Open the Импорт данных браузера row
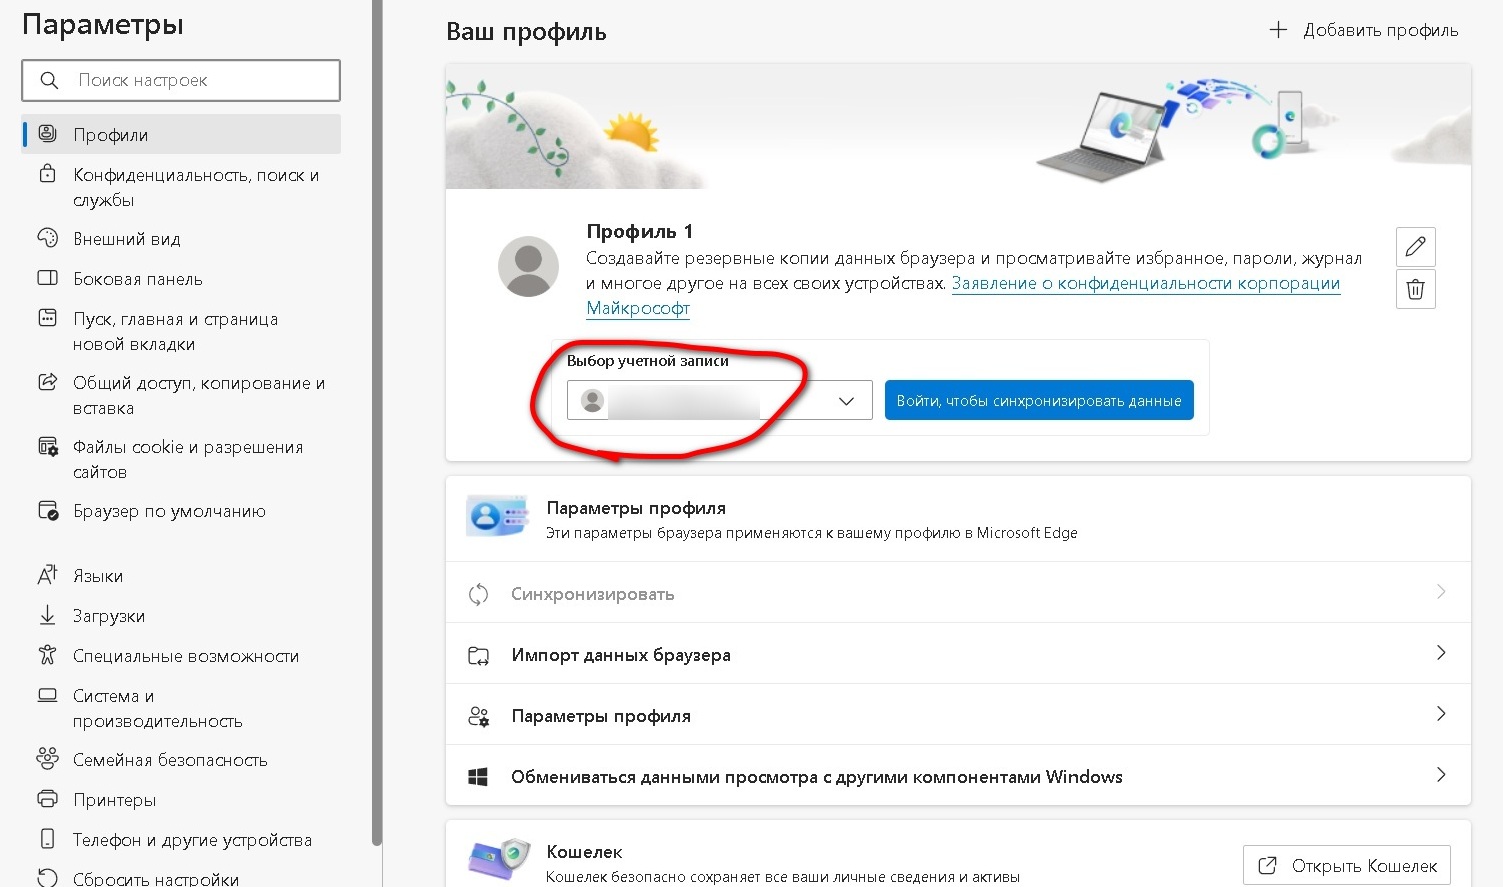Image resolution: width=1503 pixels, height=887 pixels. coord(958,654)
